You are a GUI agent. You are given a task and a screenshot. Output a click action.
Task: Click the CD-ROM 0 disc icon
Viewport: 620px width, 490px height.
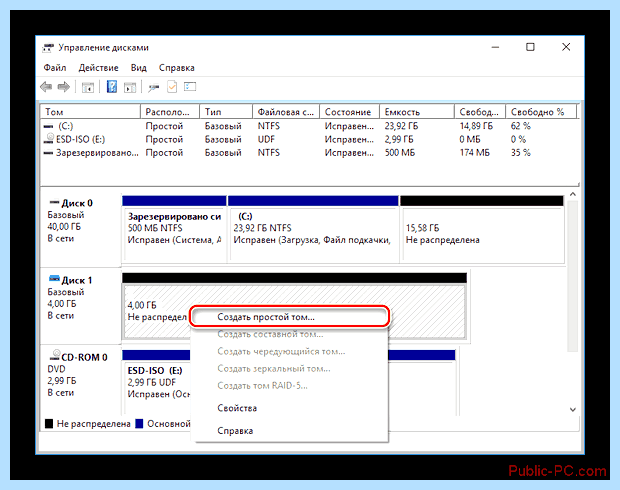click(55, 354)
